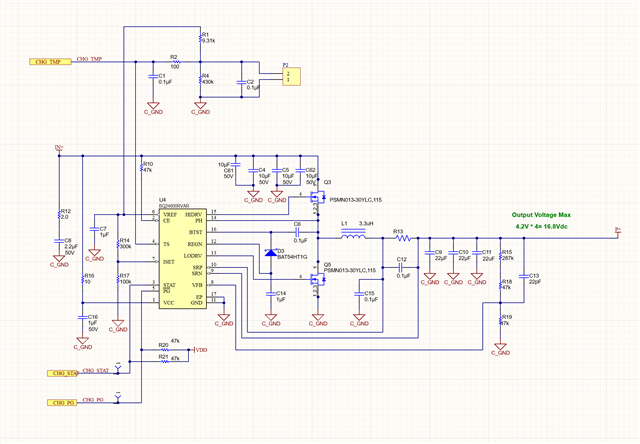Click the 9.31k value of R1

(209, 41)
